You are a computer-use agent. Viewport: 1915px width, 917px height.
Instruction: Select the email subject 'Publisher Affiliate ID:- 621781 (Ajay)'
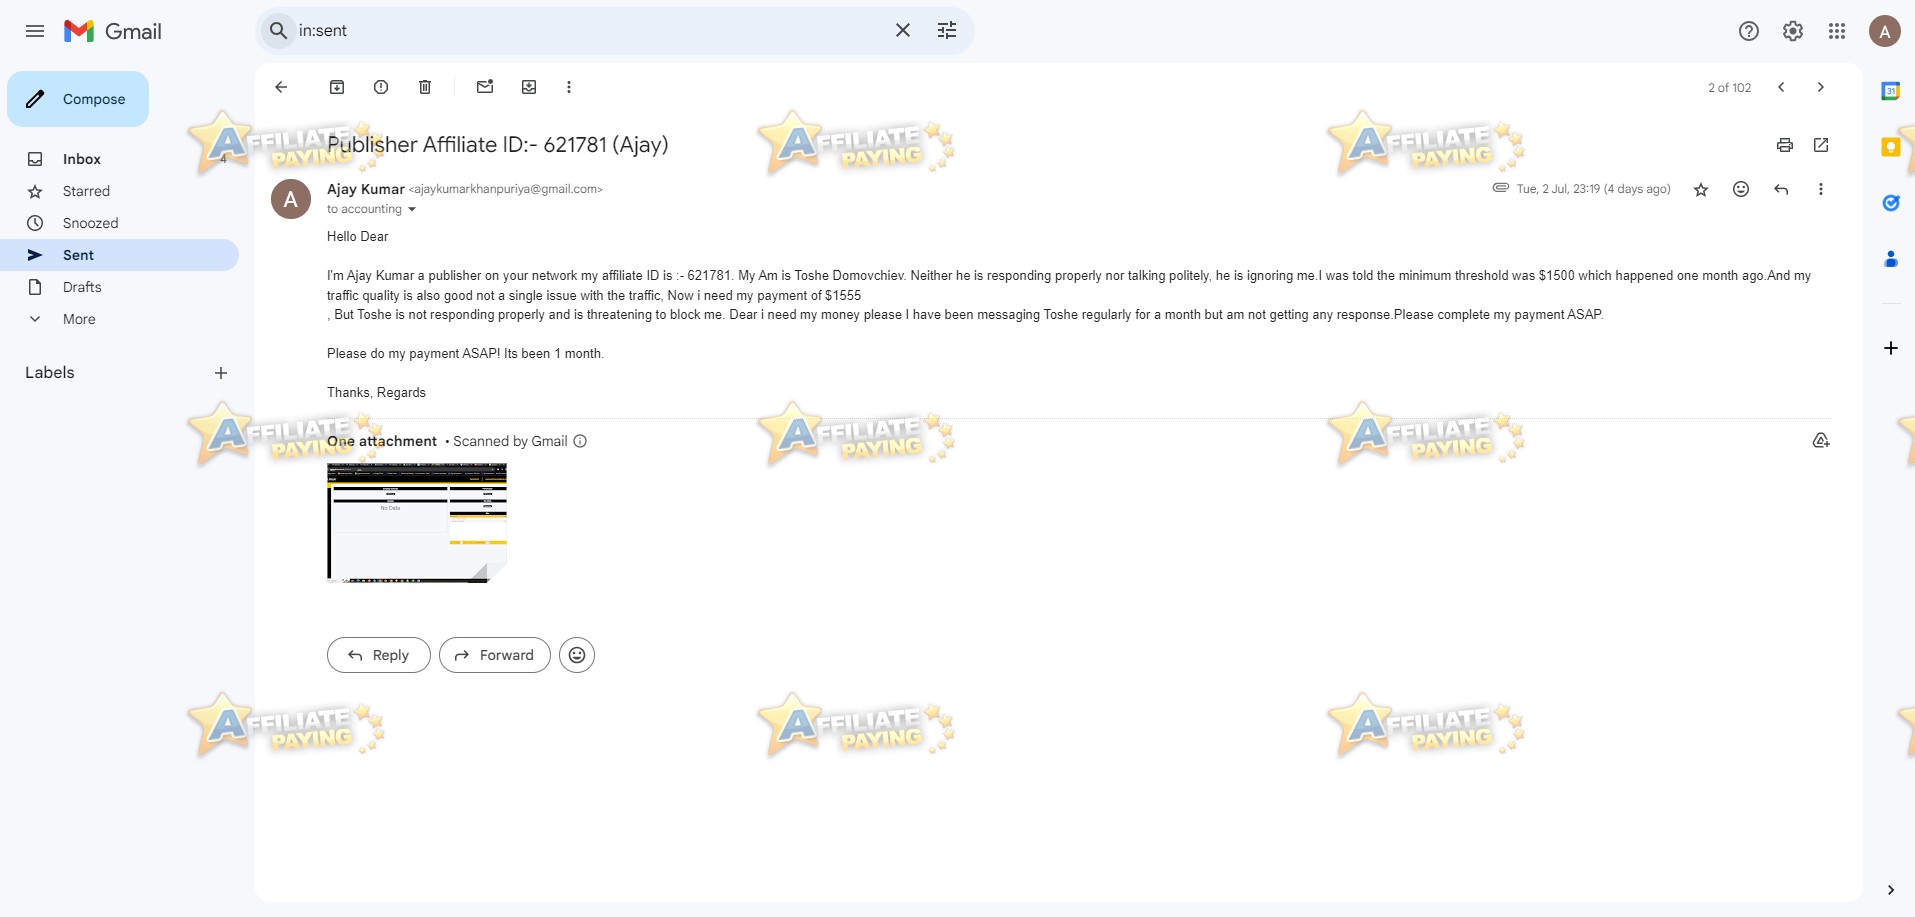pos(498,145)
